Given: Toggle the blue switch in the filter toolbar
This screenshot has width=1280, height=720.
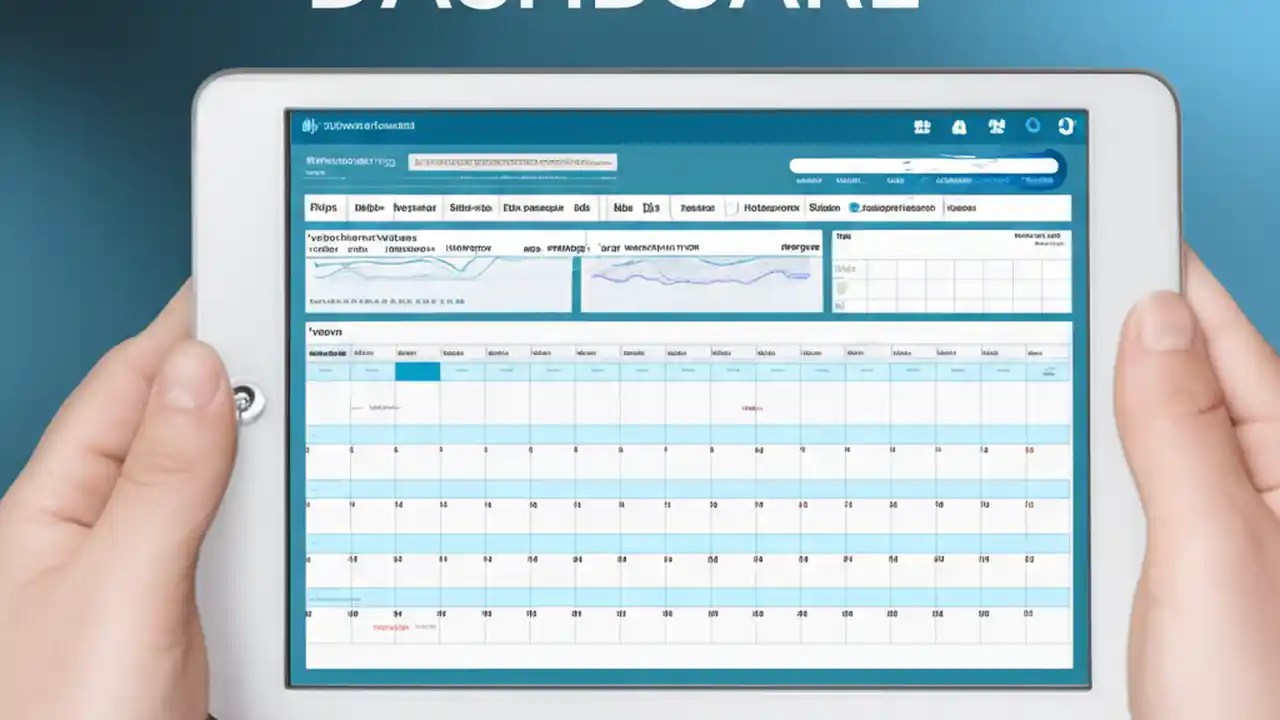Looking at the screenshot, I should click(x=855, y=207).
